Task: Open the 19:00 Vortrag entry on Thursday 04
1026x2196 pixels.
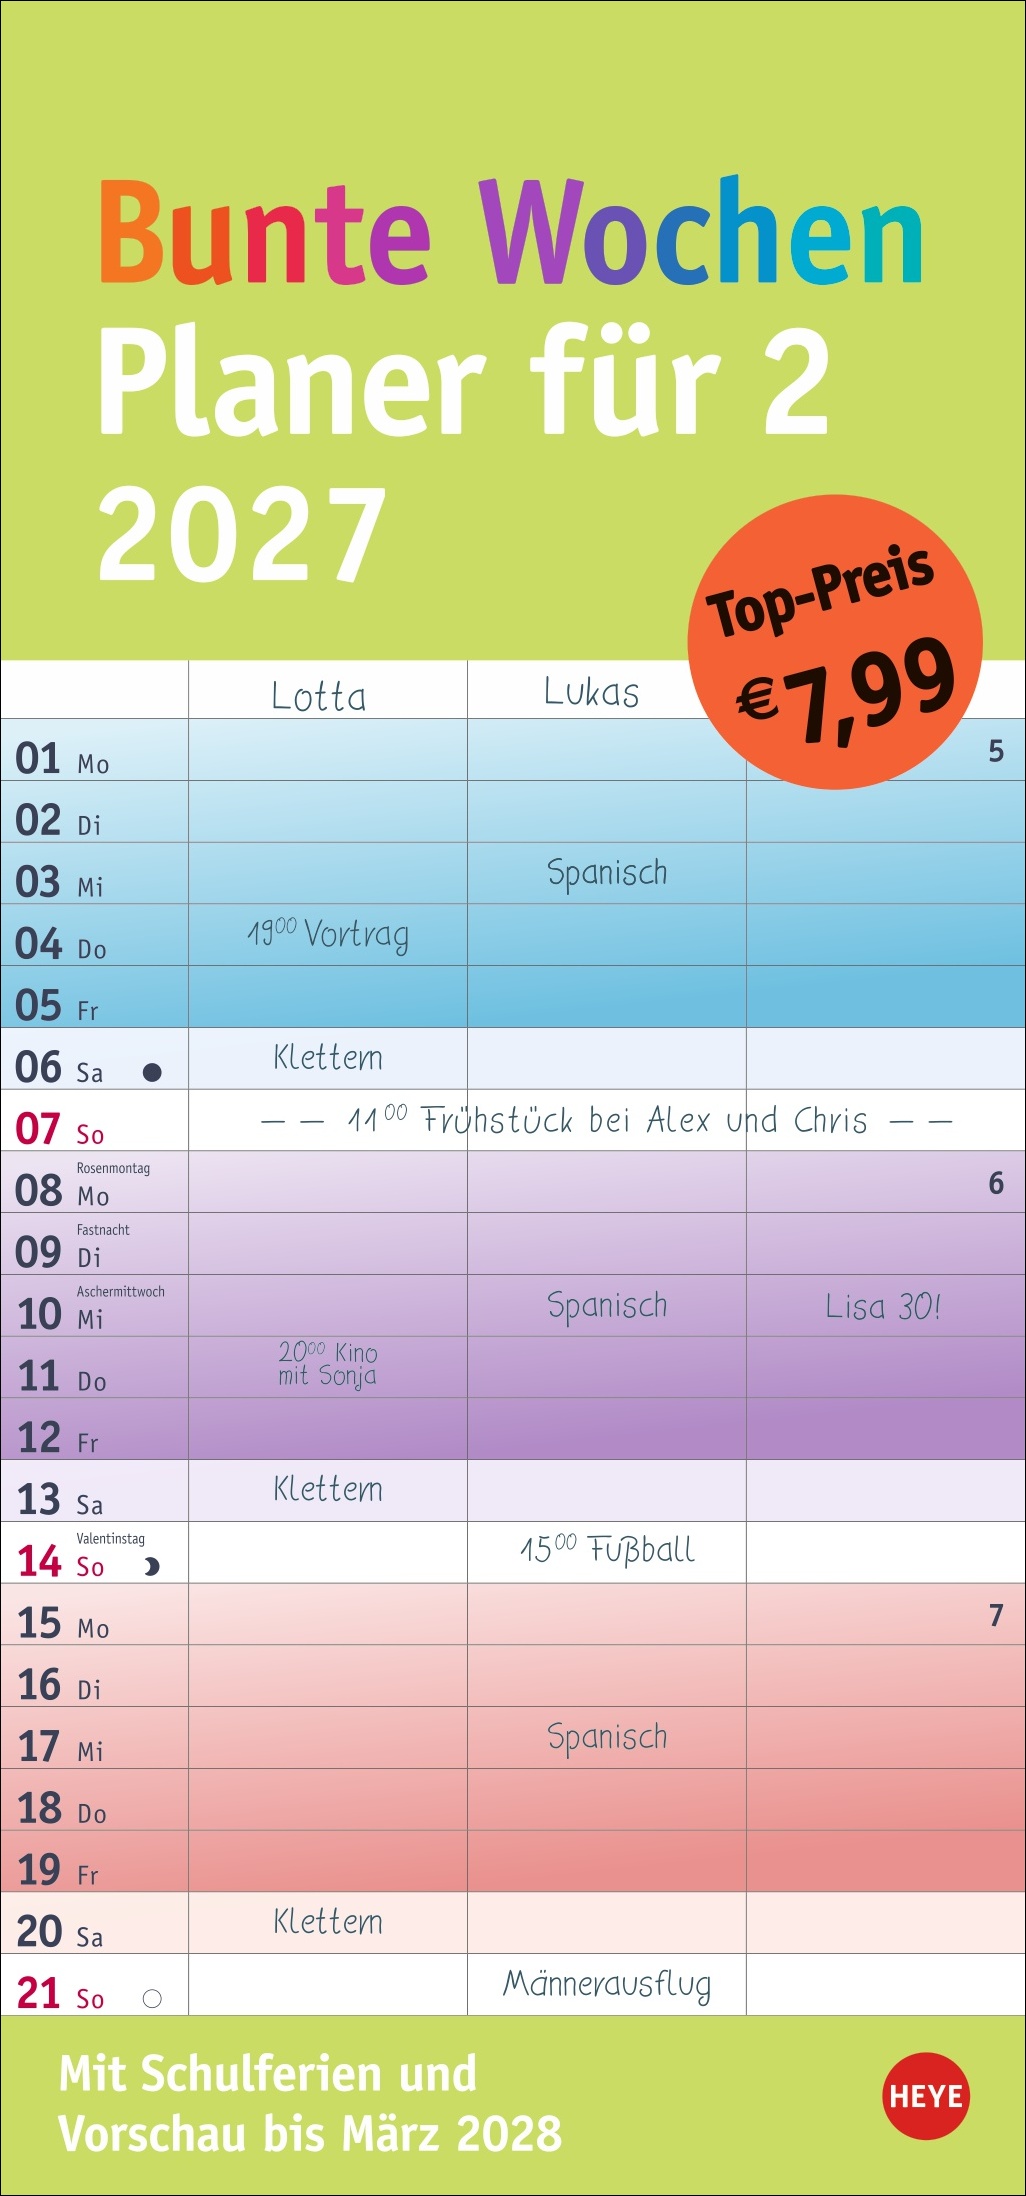Action: [x=328, y=934]
